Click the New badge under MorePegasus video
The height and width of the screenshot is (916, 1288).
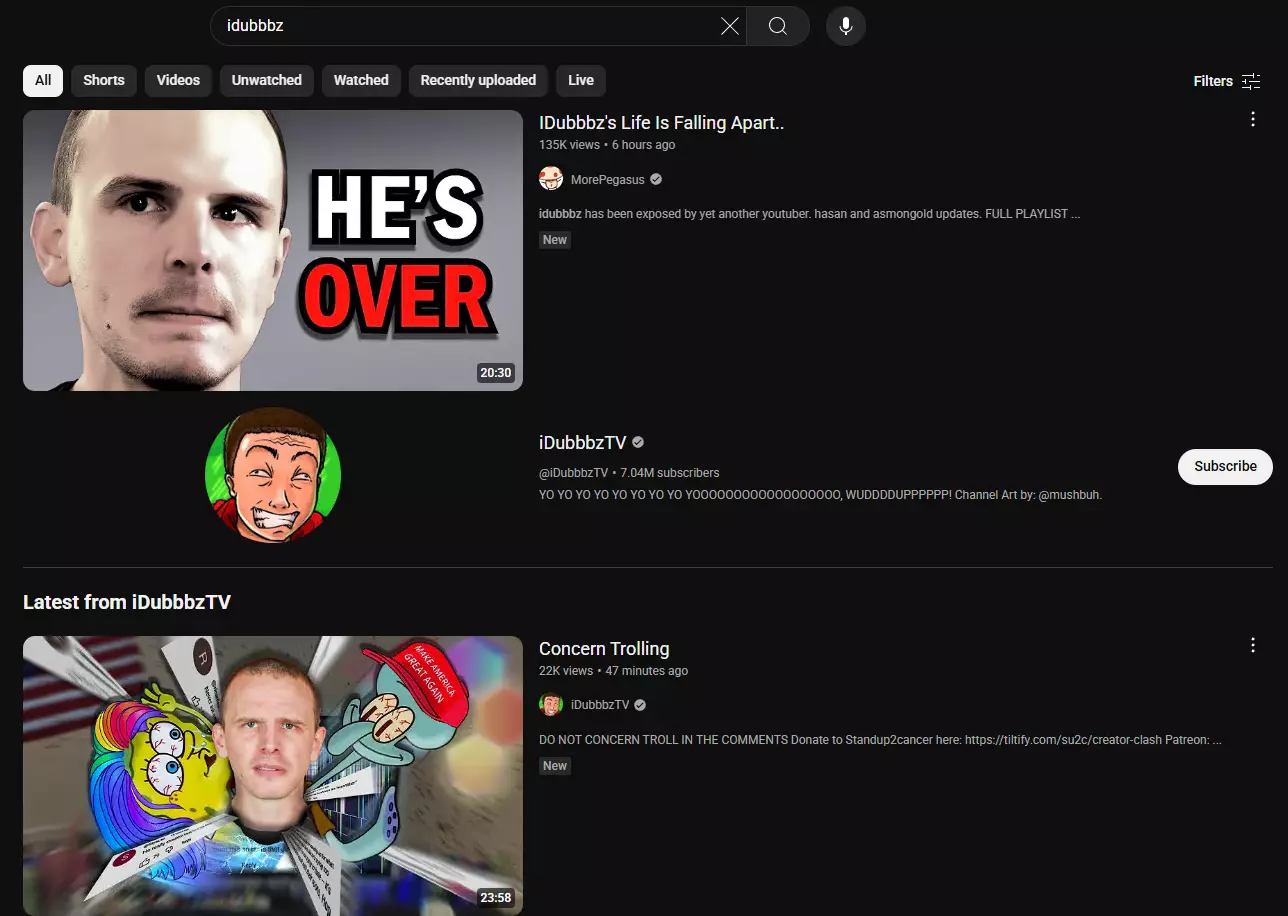[x=555, y=240]
